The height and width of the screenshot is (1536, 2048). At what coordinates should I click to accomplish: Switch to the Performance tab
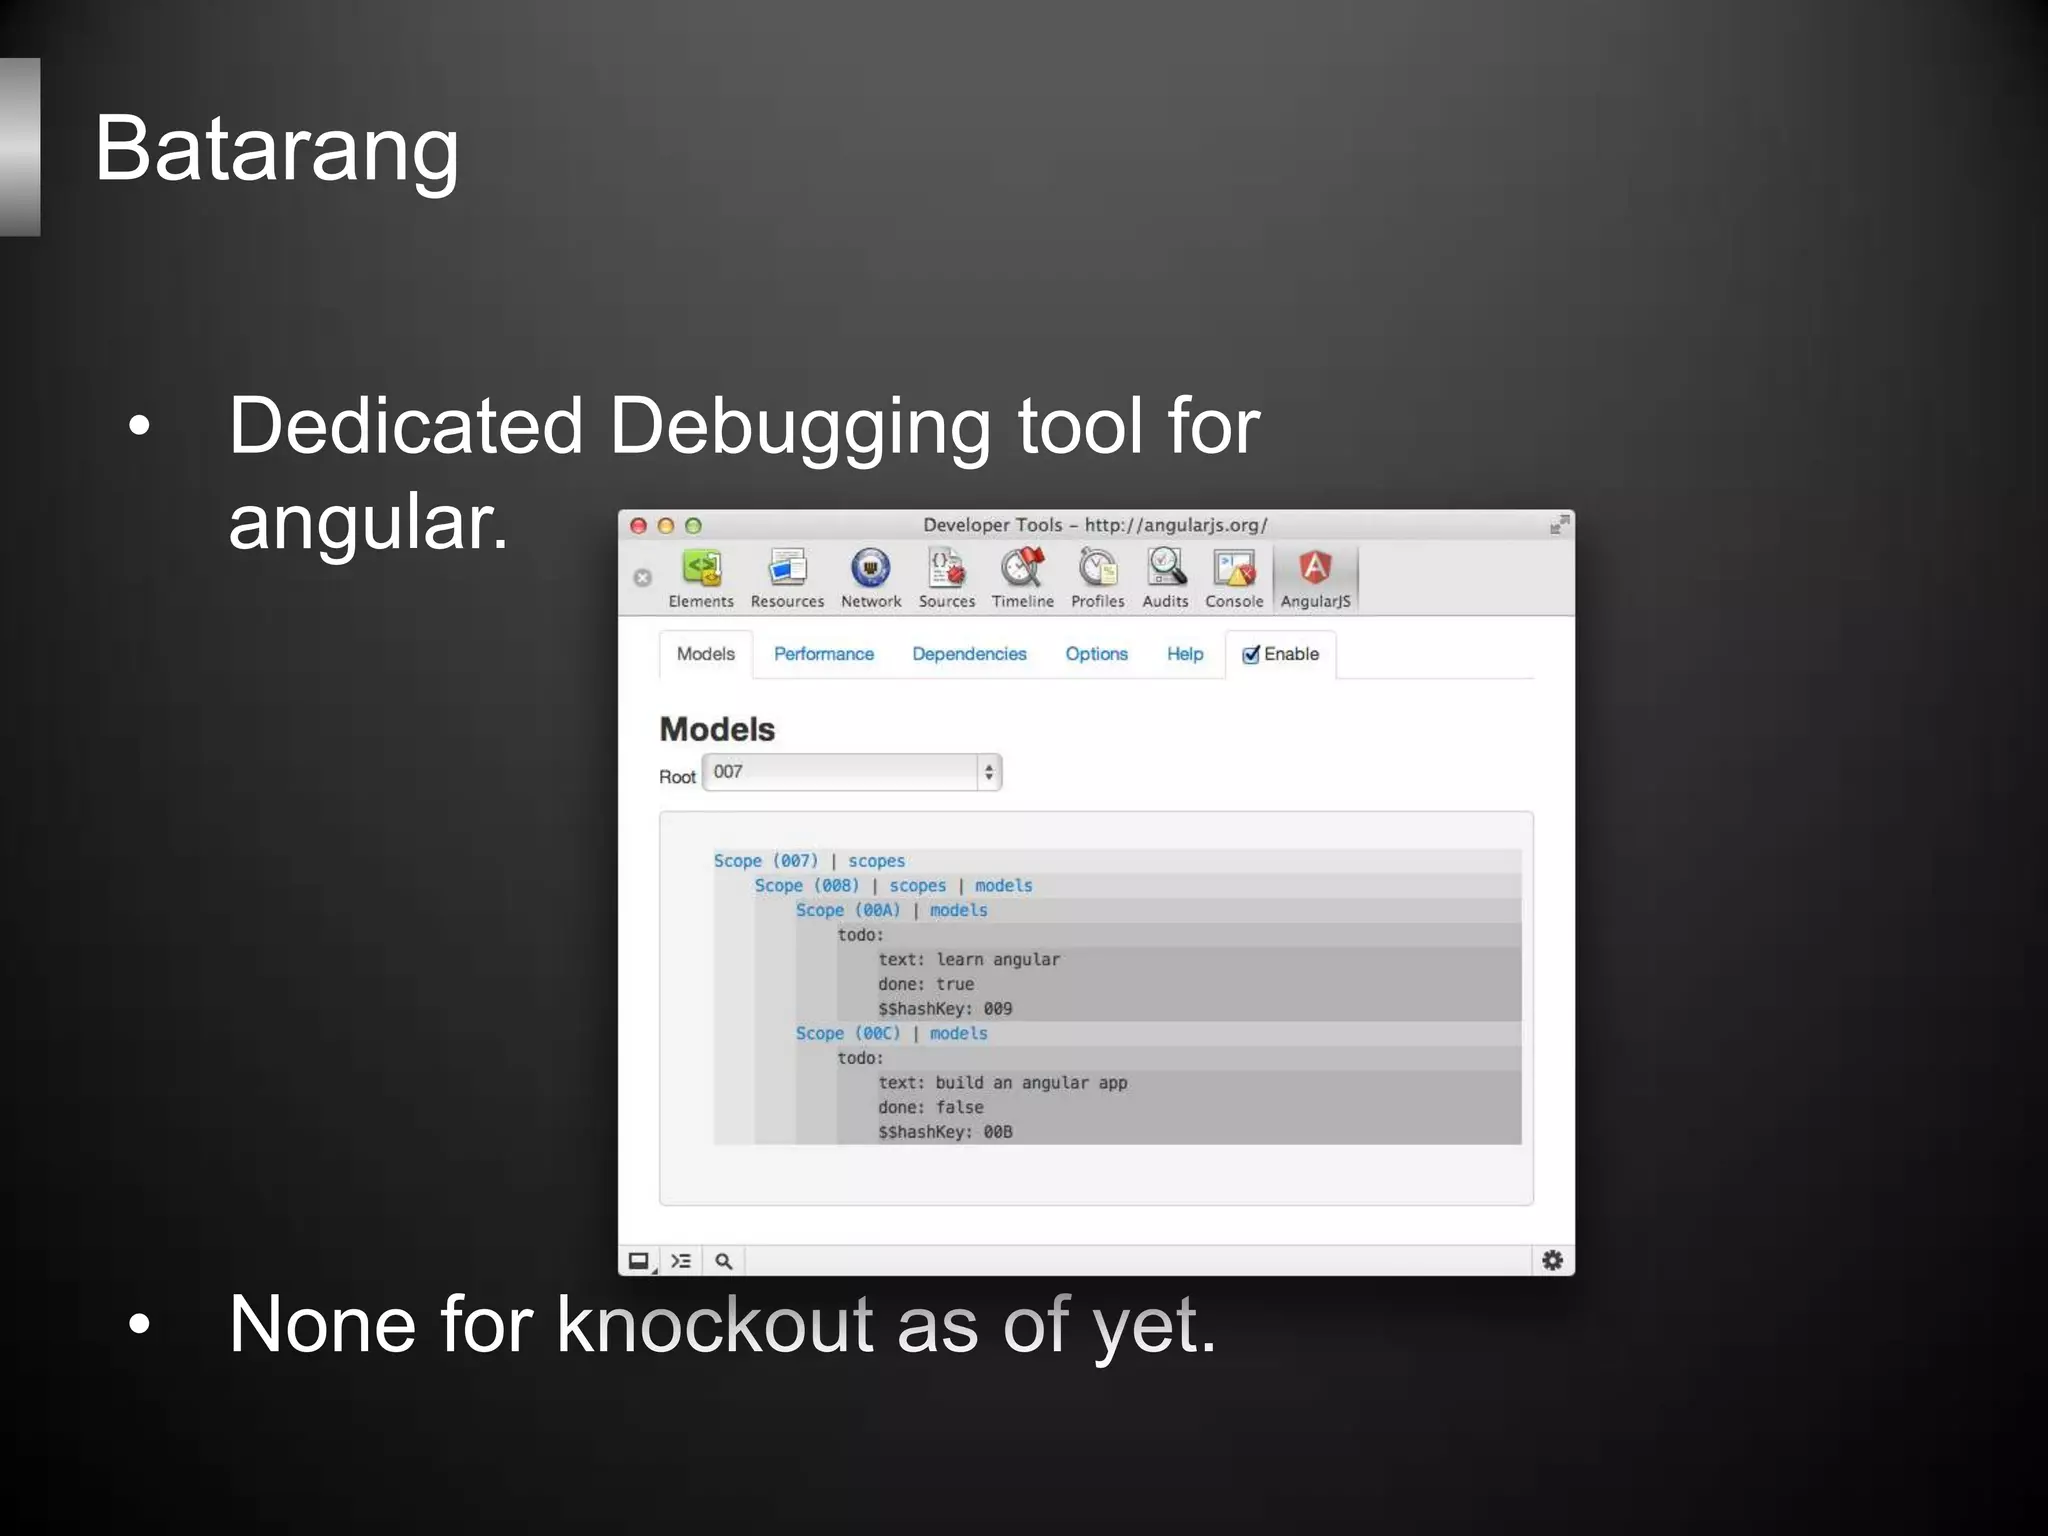click(824, 654)
